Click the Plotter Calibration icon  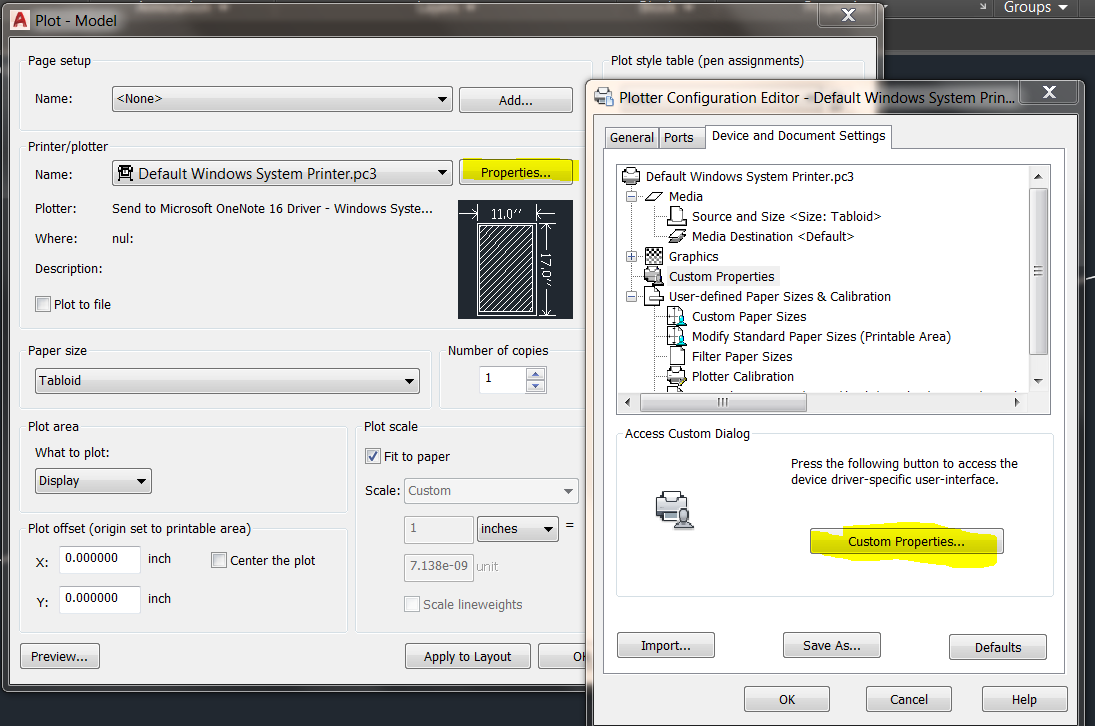point(677,376)
